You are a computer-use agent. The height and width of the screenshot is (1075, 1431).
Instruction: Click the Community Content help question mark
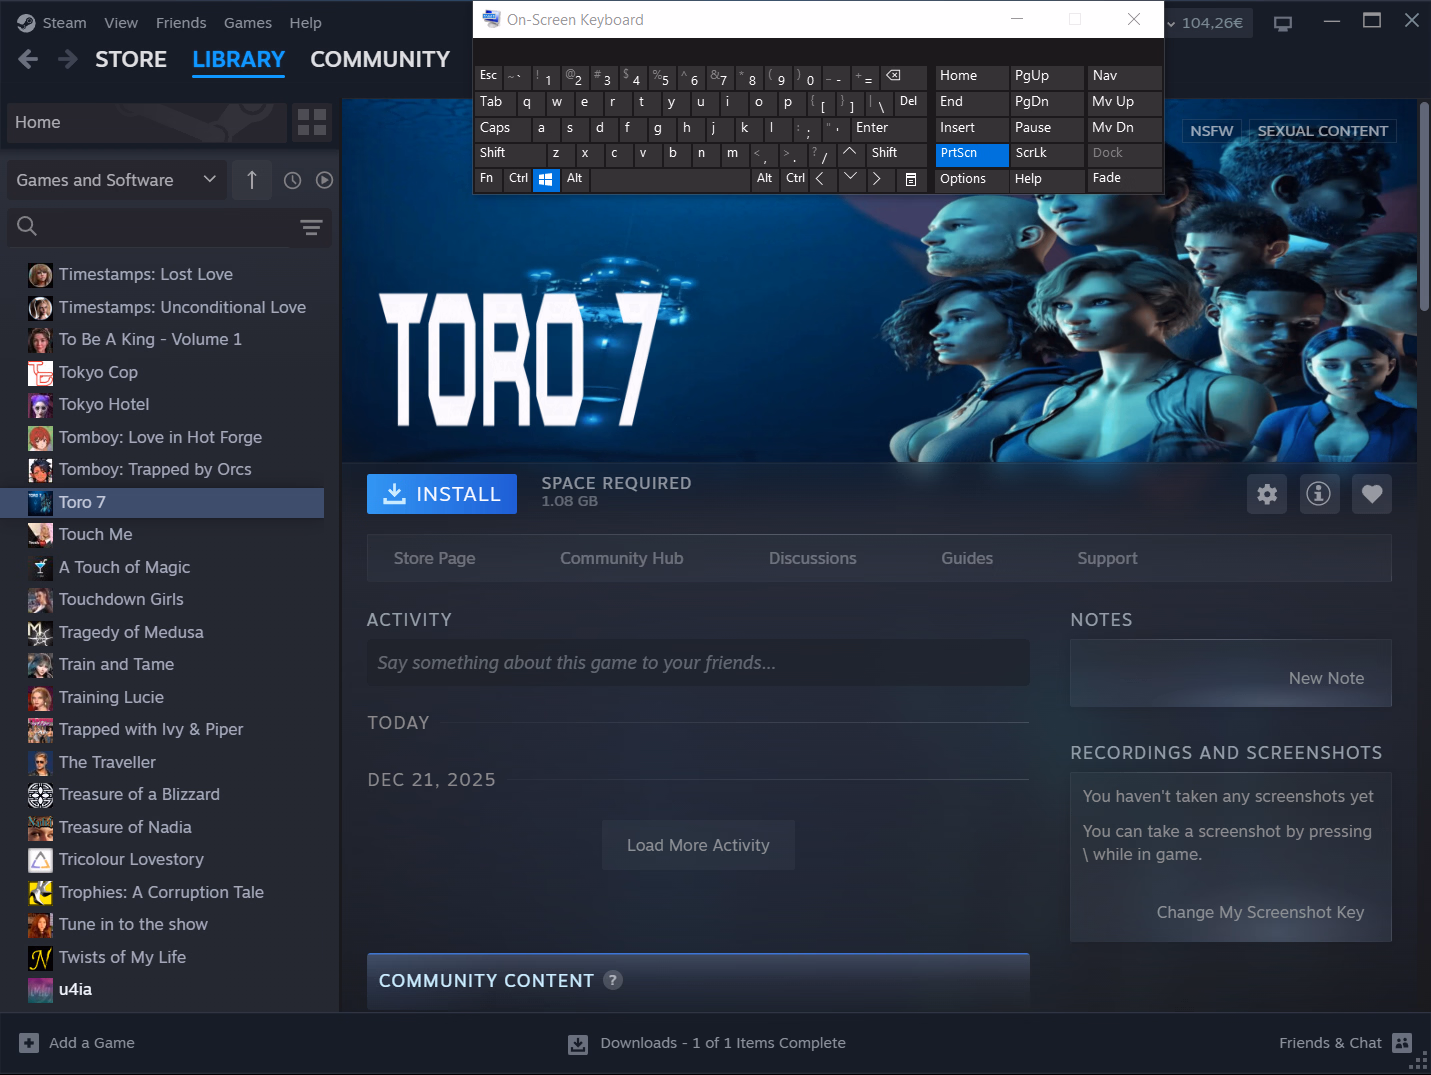(x=613, y=980)
